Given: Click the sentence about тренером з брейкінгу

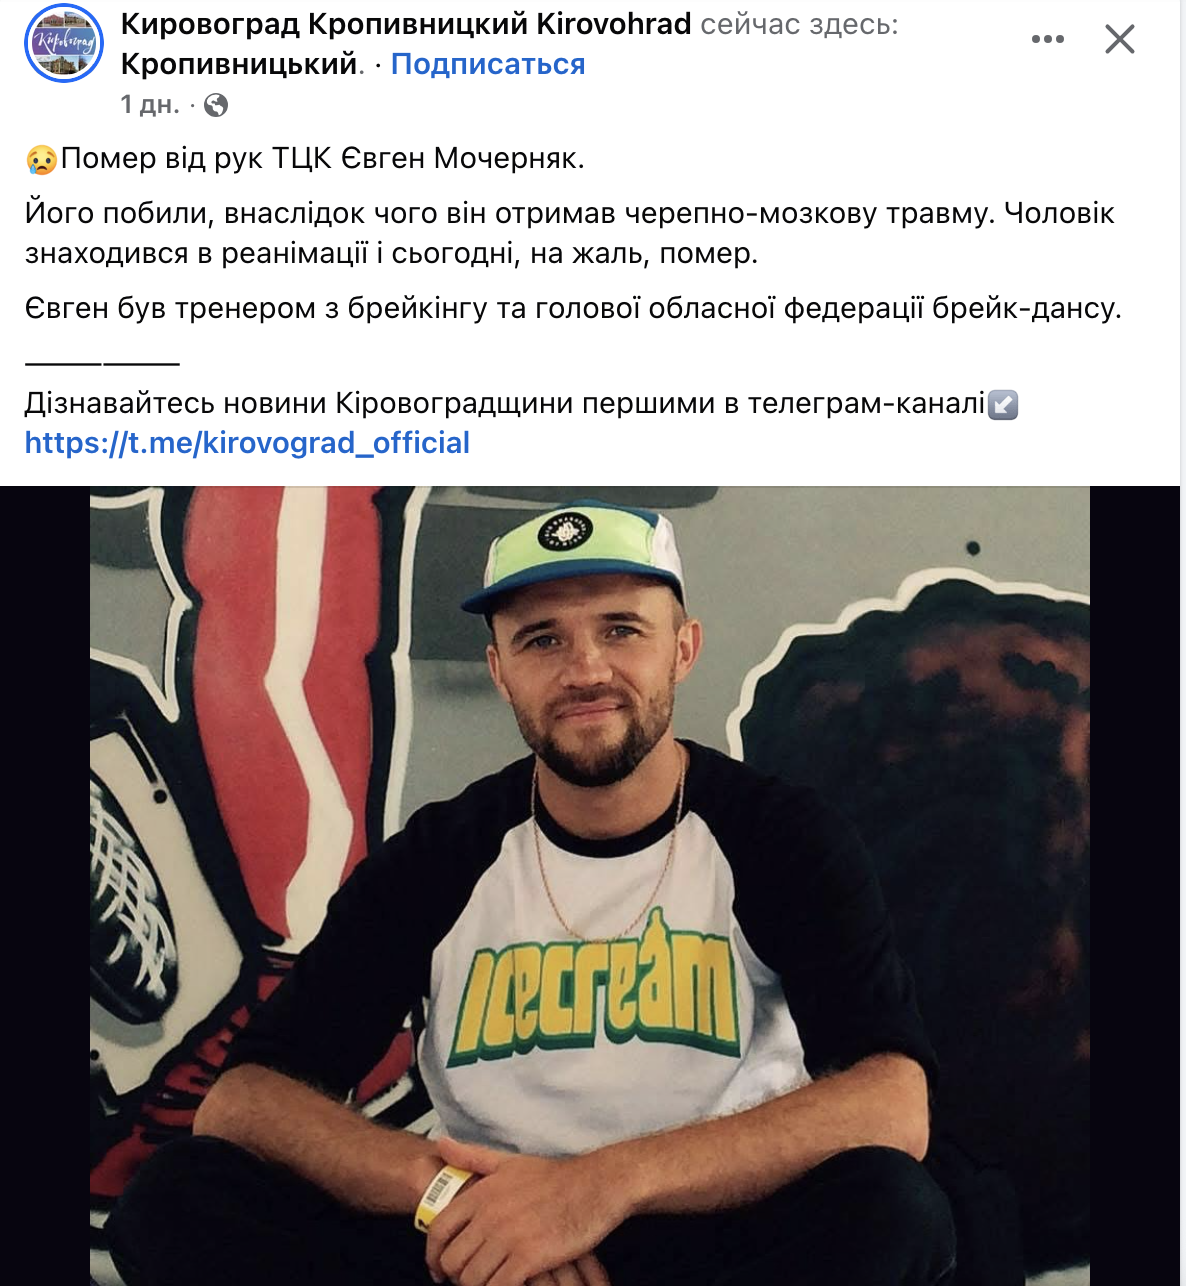Looking at the screenshot, I should [x=573, y=308].
